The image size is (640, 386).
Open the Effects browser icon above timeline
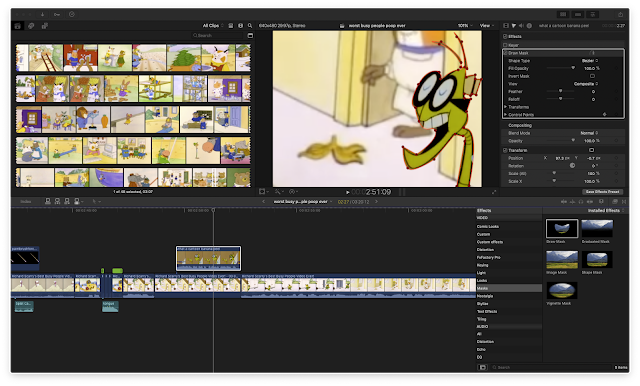(x=615, y=202)
